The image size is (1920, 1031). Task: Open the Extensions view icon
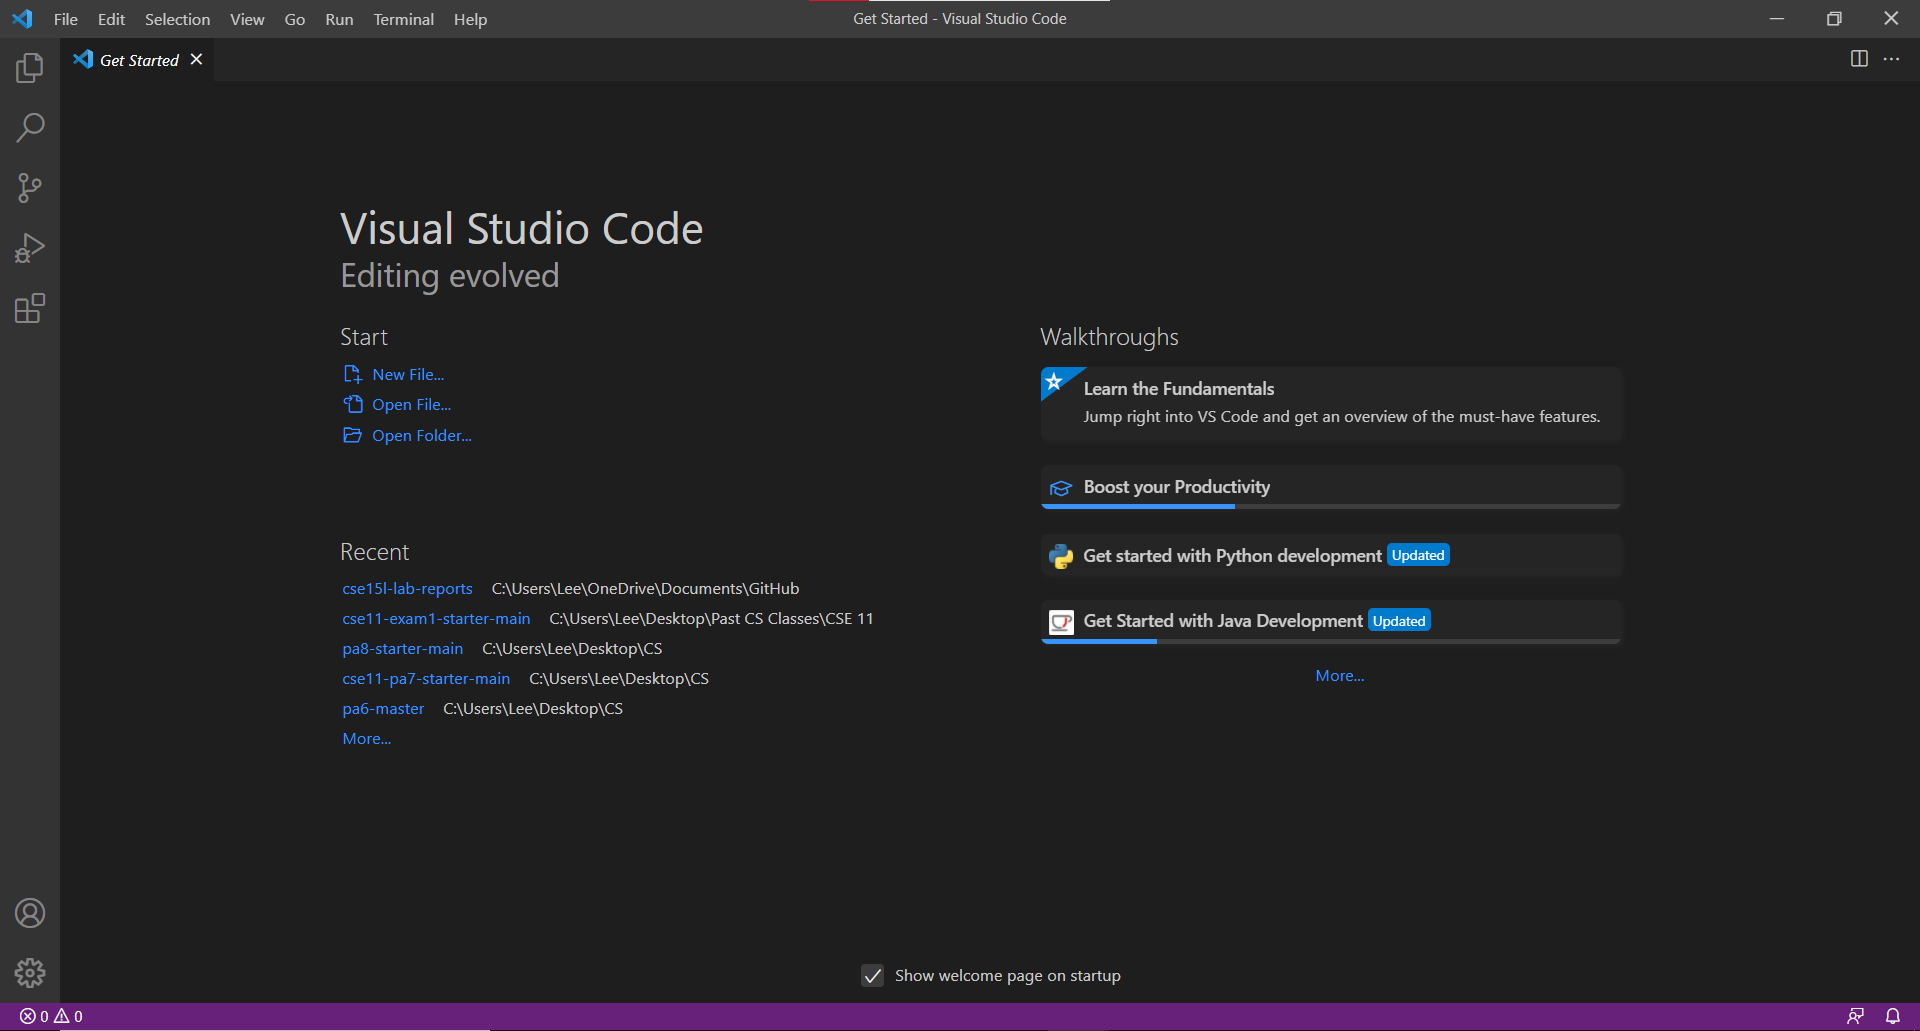(x=30, y=308)
